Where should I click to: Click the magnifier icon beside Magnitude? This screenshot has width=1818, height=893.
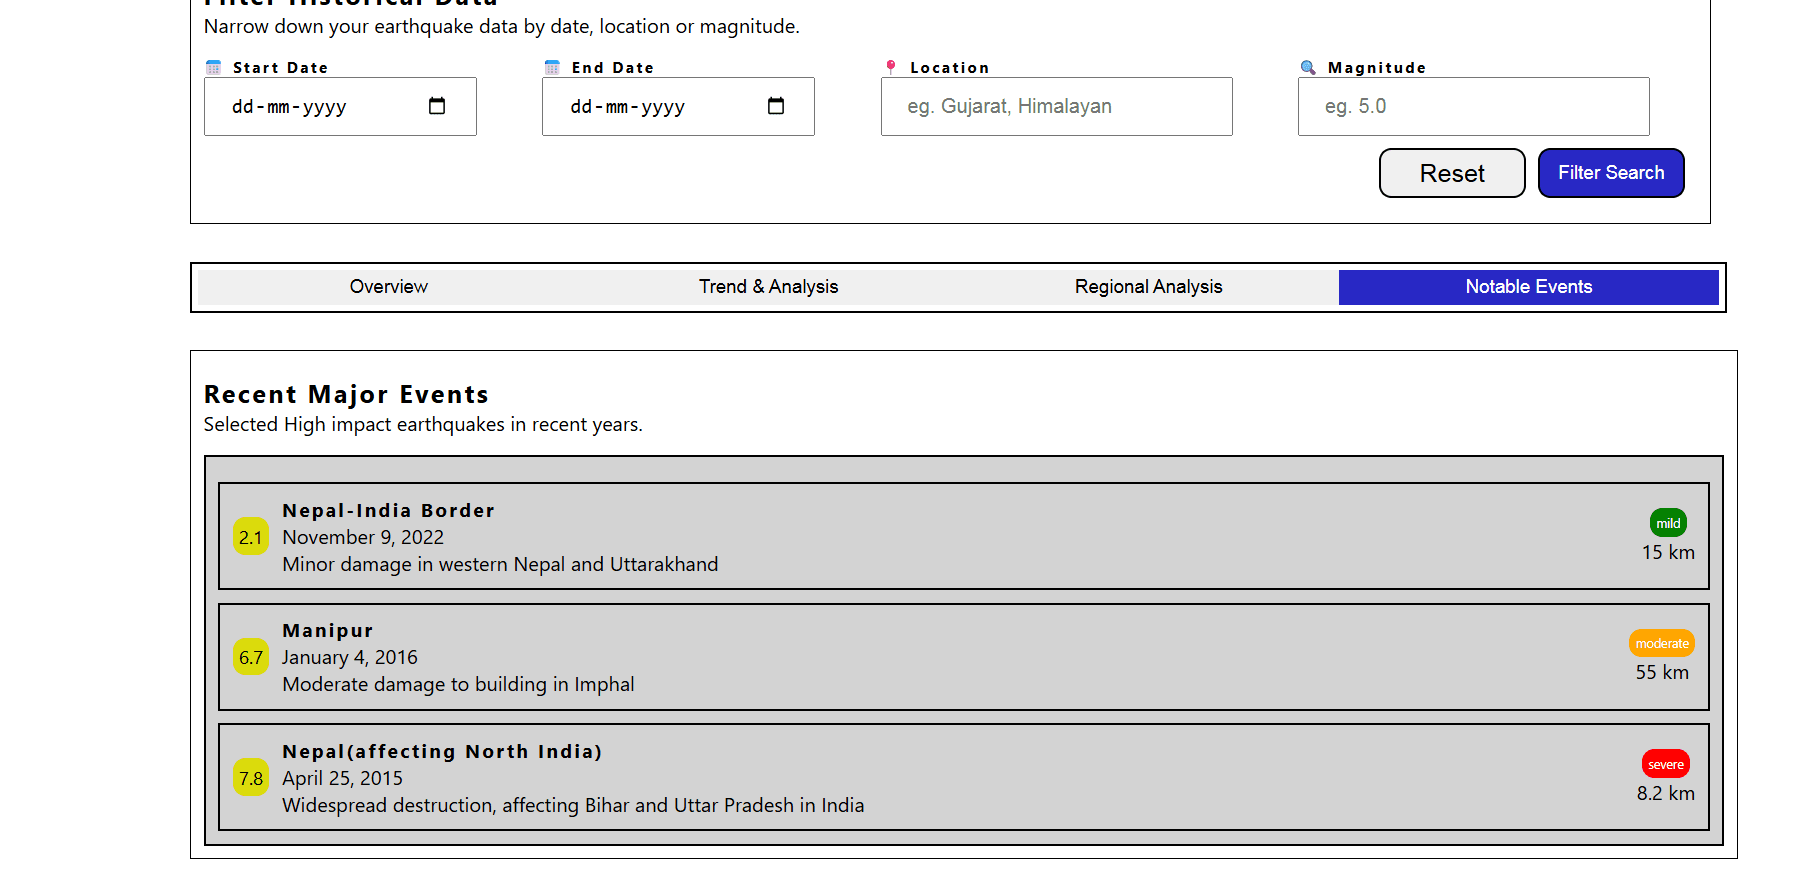(1308, 68)
